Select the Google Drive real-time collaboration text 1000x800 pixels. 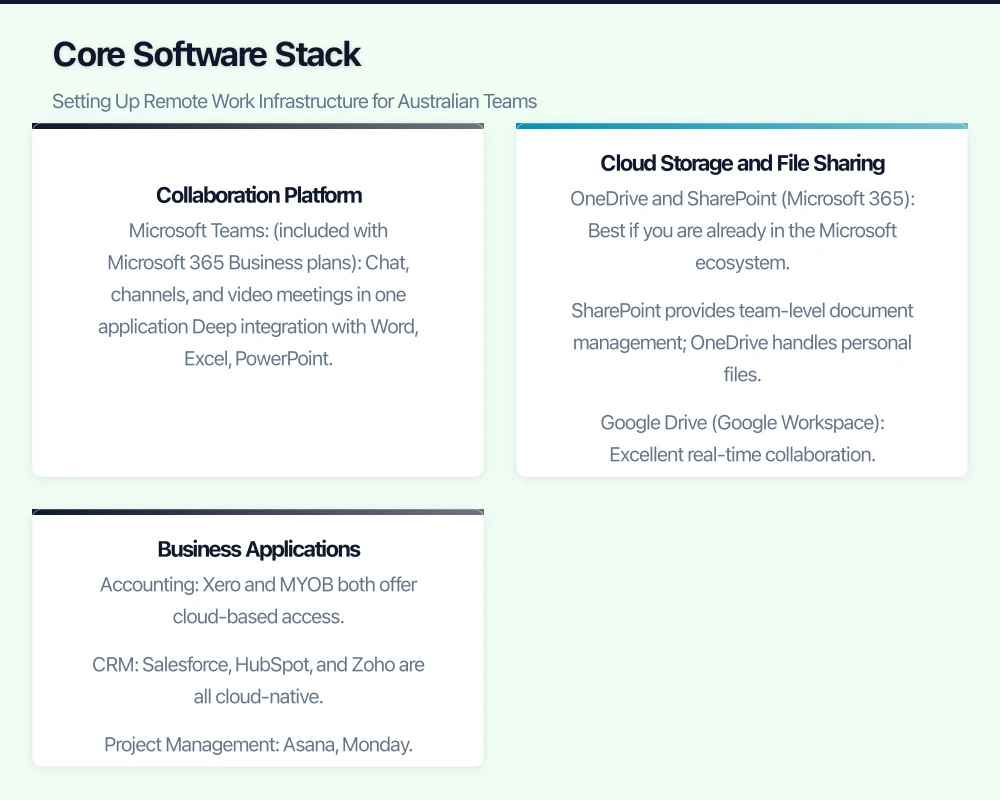point(742,438)
